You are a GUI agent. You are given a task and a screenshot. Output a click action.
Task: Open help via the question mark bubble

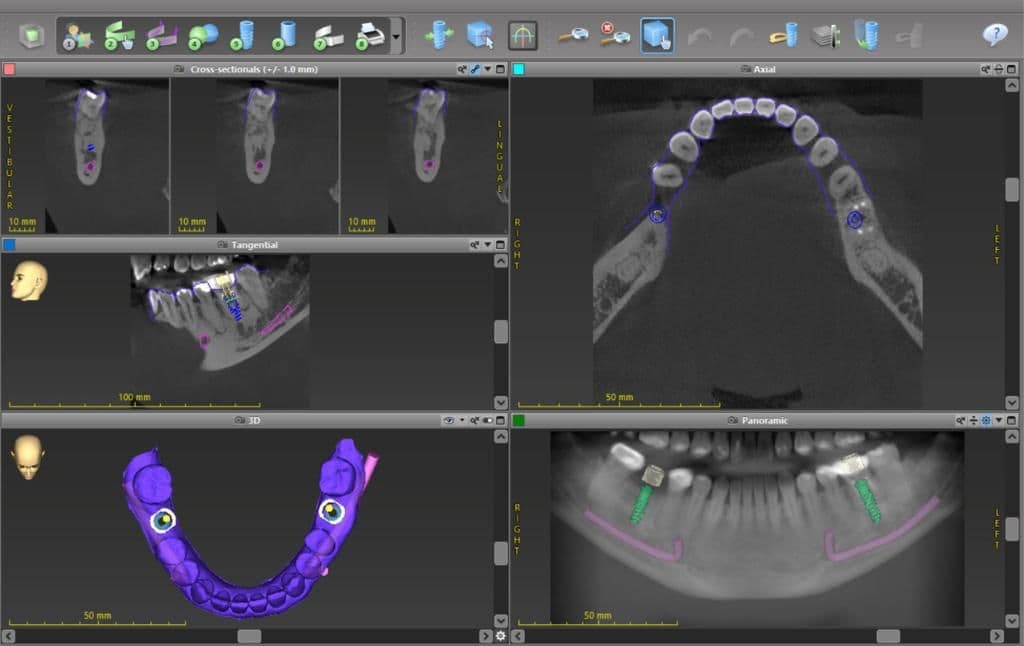pyautogui.click(x=994, y=36)
